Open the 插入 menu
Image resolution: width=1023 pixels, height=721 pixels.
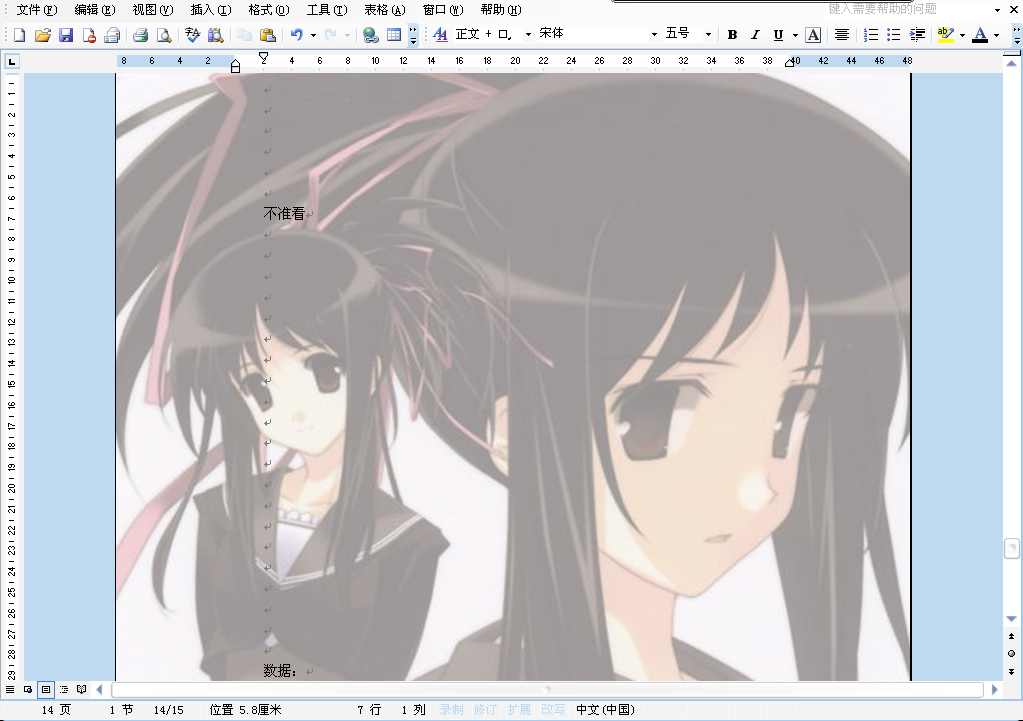point(211,10)
